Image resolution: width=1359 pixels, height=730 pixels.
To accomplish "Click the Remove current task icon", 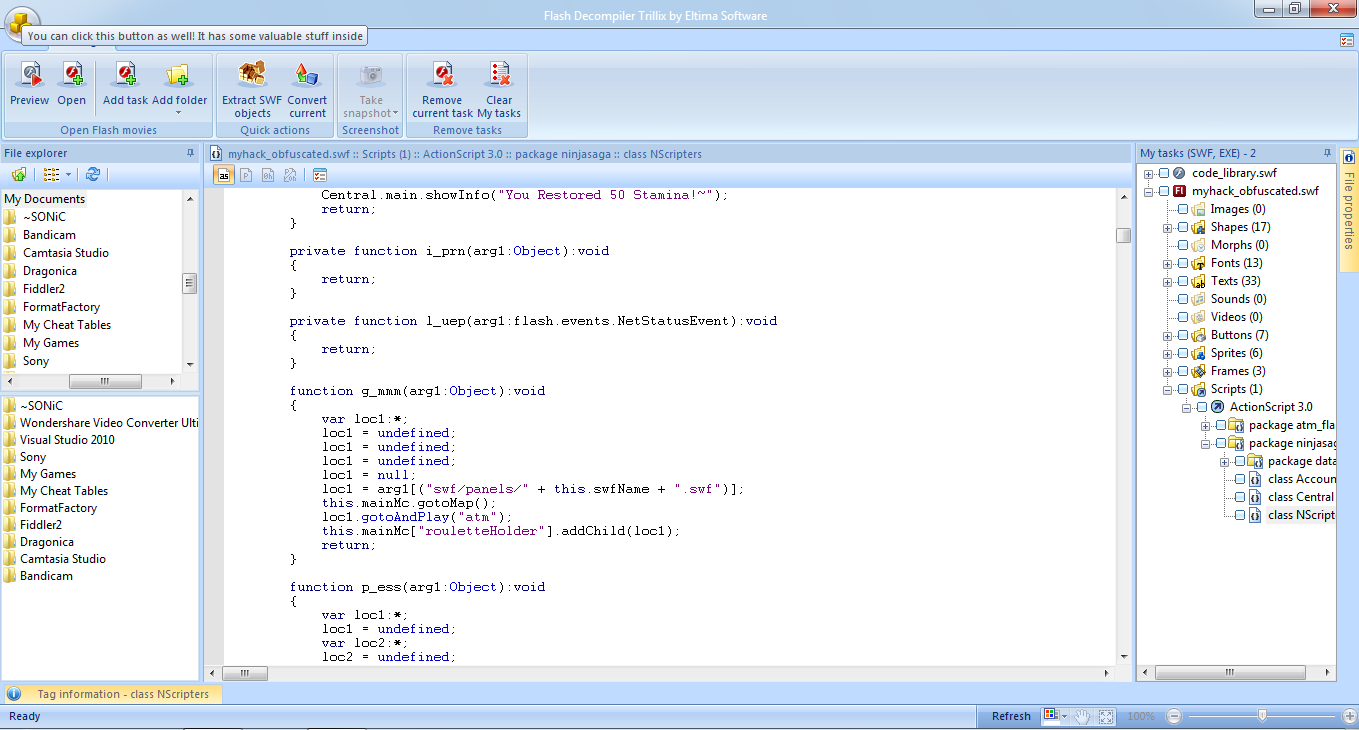I will pos(442,74).
